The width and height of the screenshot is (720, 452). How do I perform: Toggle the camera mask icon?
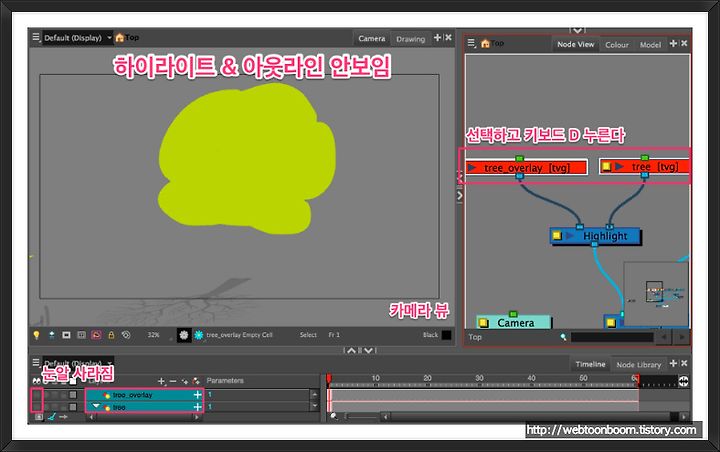(81, 335)
